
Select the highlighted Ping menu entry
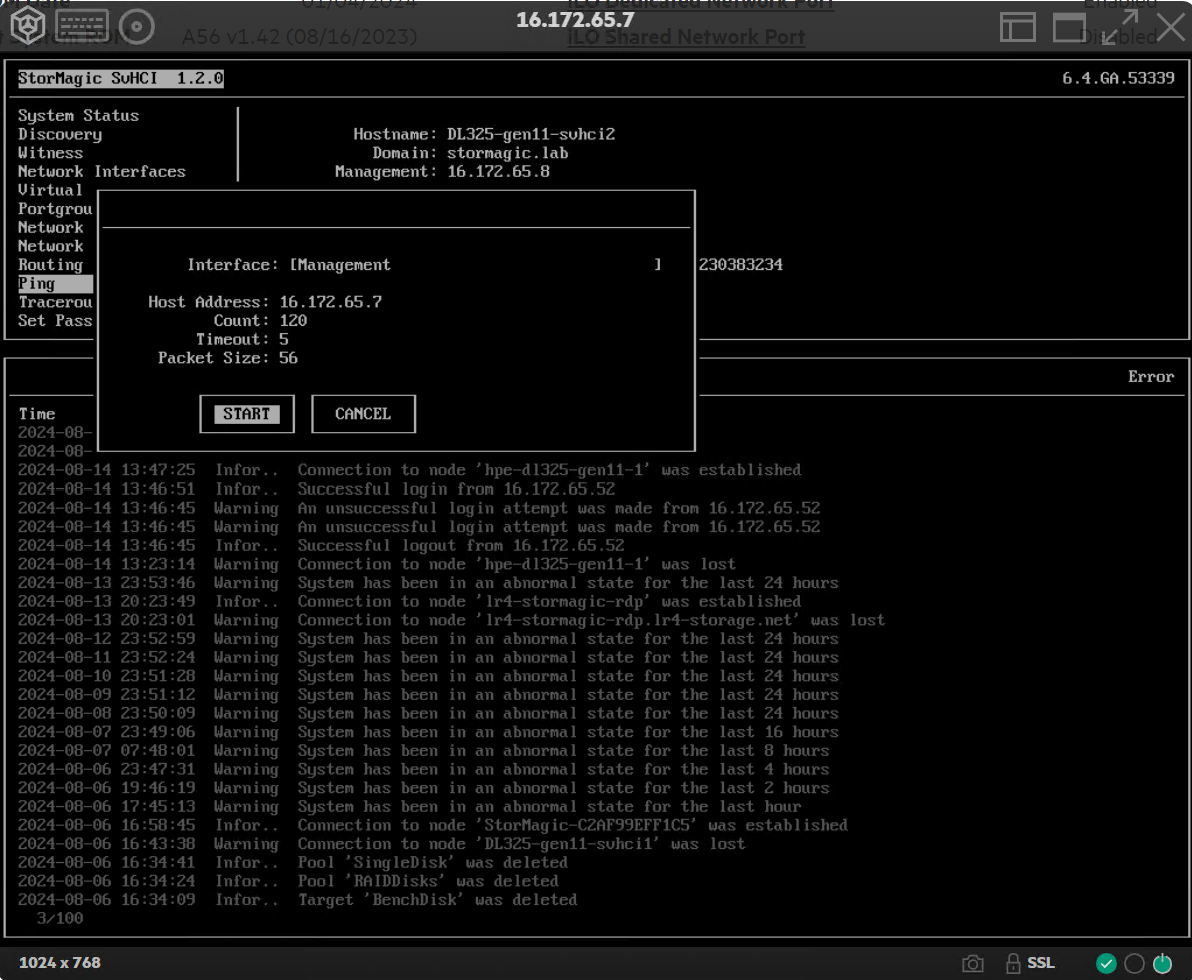click(x=55, y=284)
